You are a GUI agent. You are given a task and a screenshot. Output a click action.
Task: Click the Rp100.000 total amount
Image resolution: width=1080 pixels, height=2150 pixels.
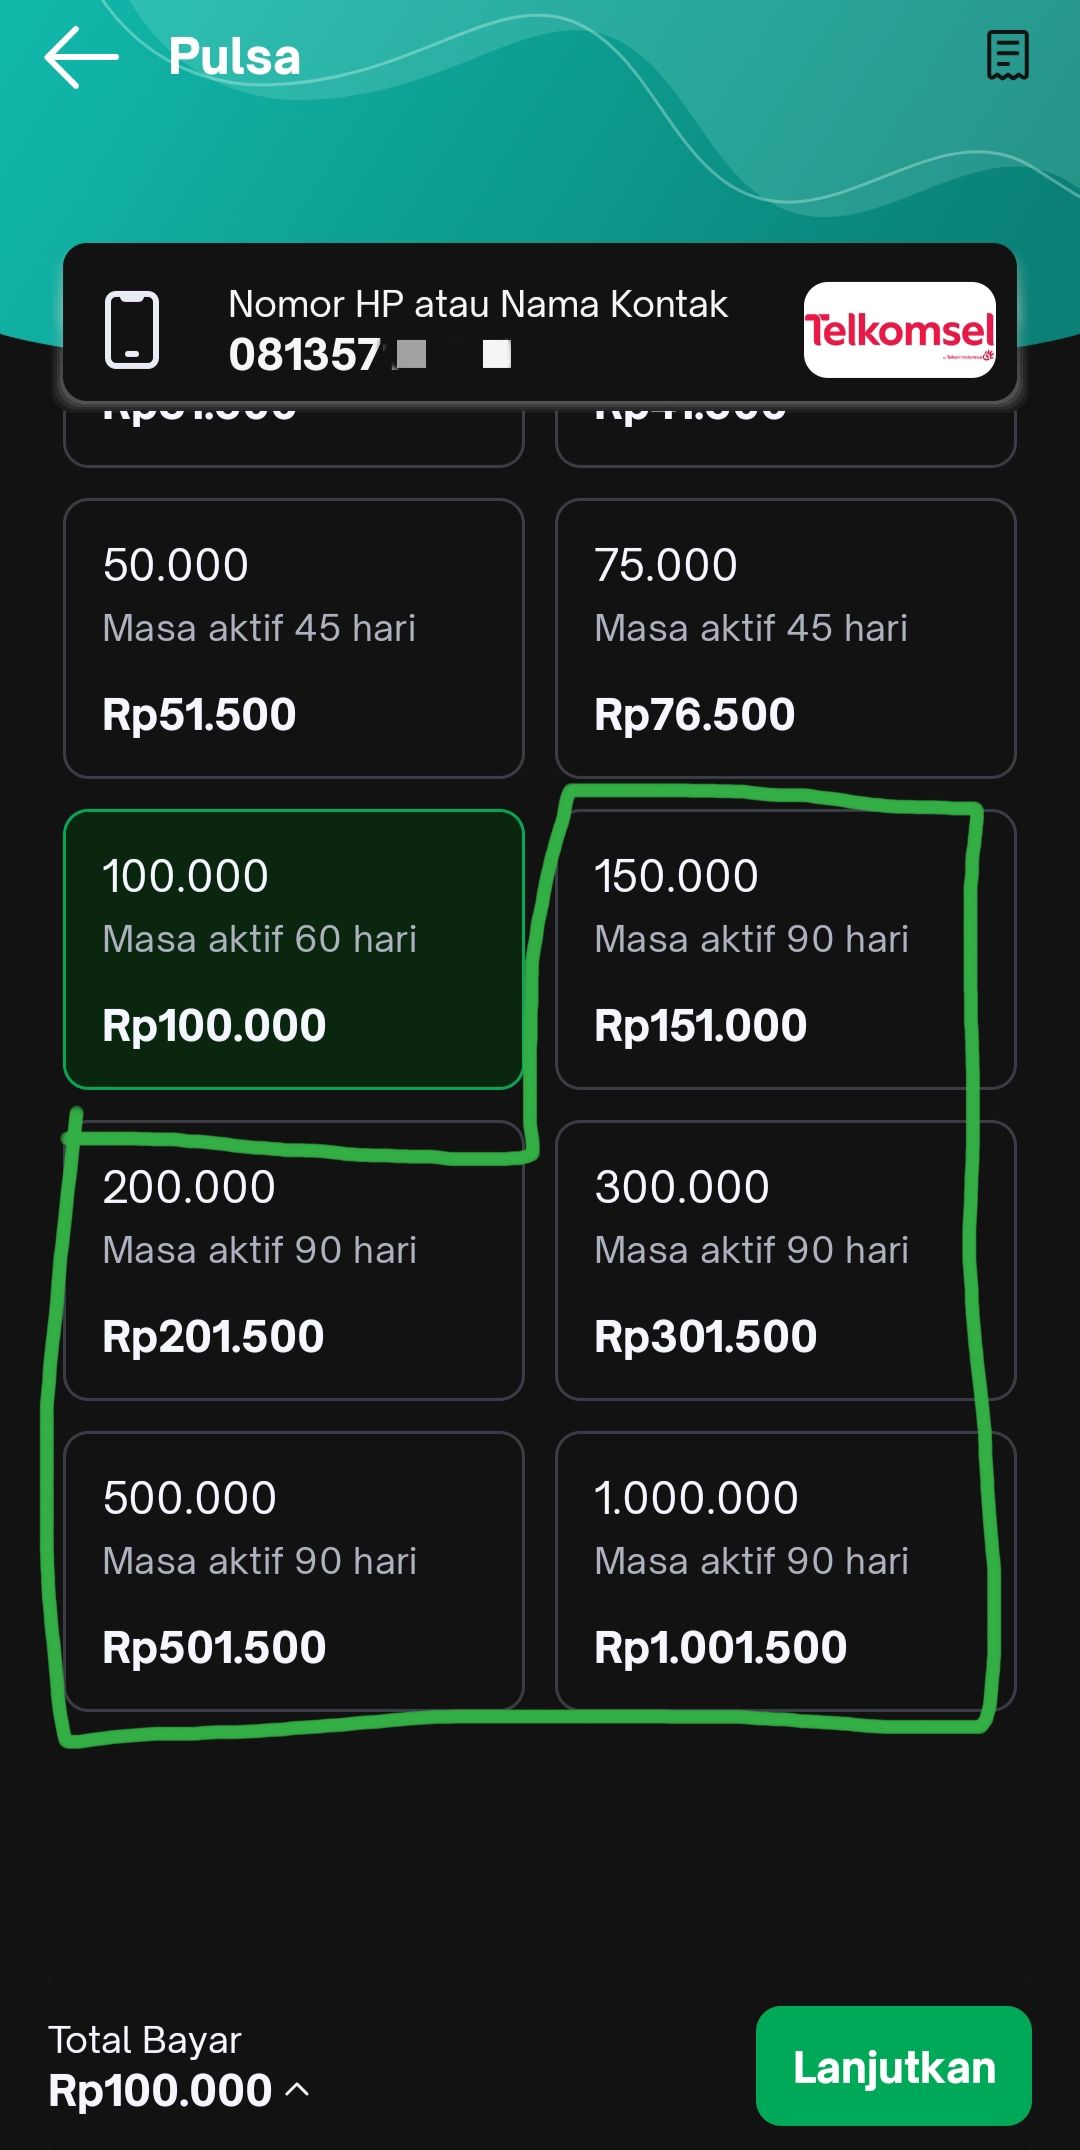click(x=160, y=2090)
